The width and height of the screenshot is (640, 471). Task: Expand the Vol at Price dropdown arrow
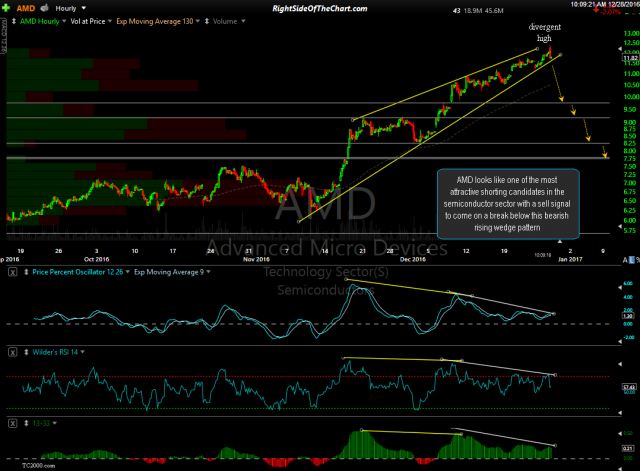click(110, 21)
